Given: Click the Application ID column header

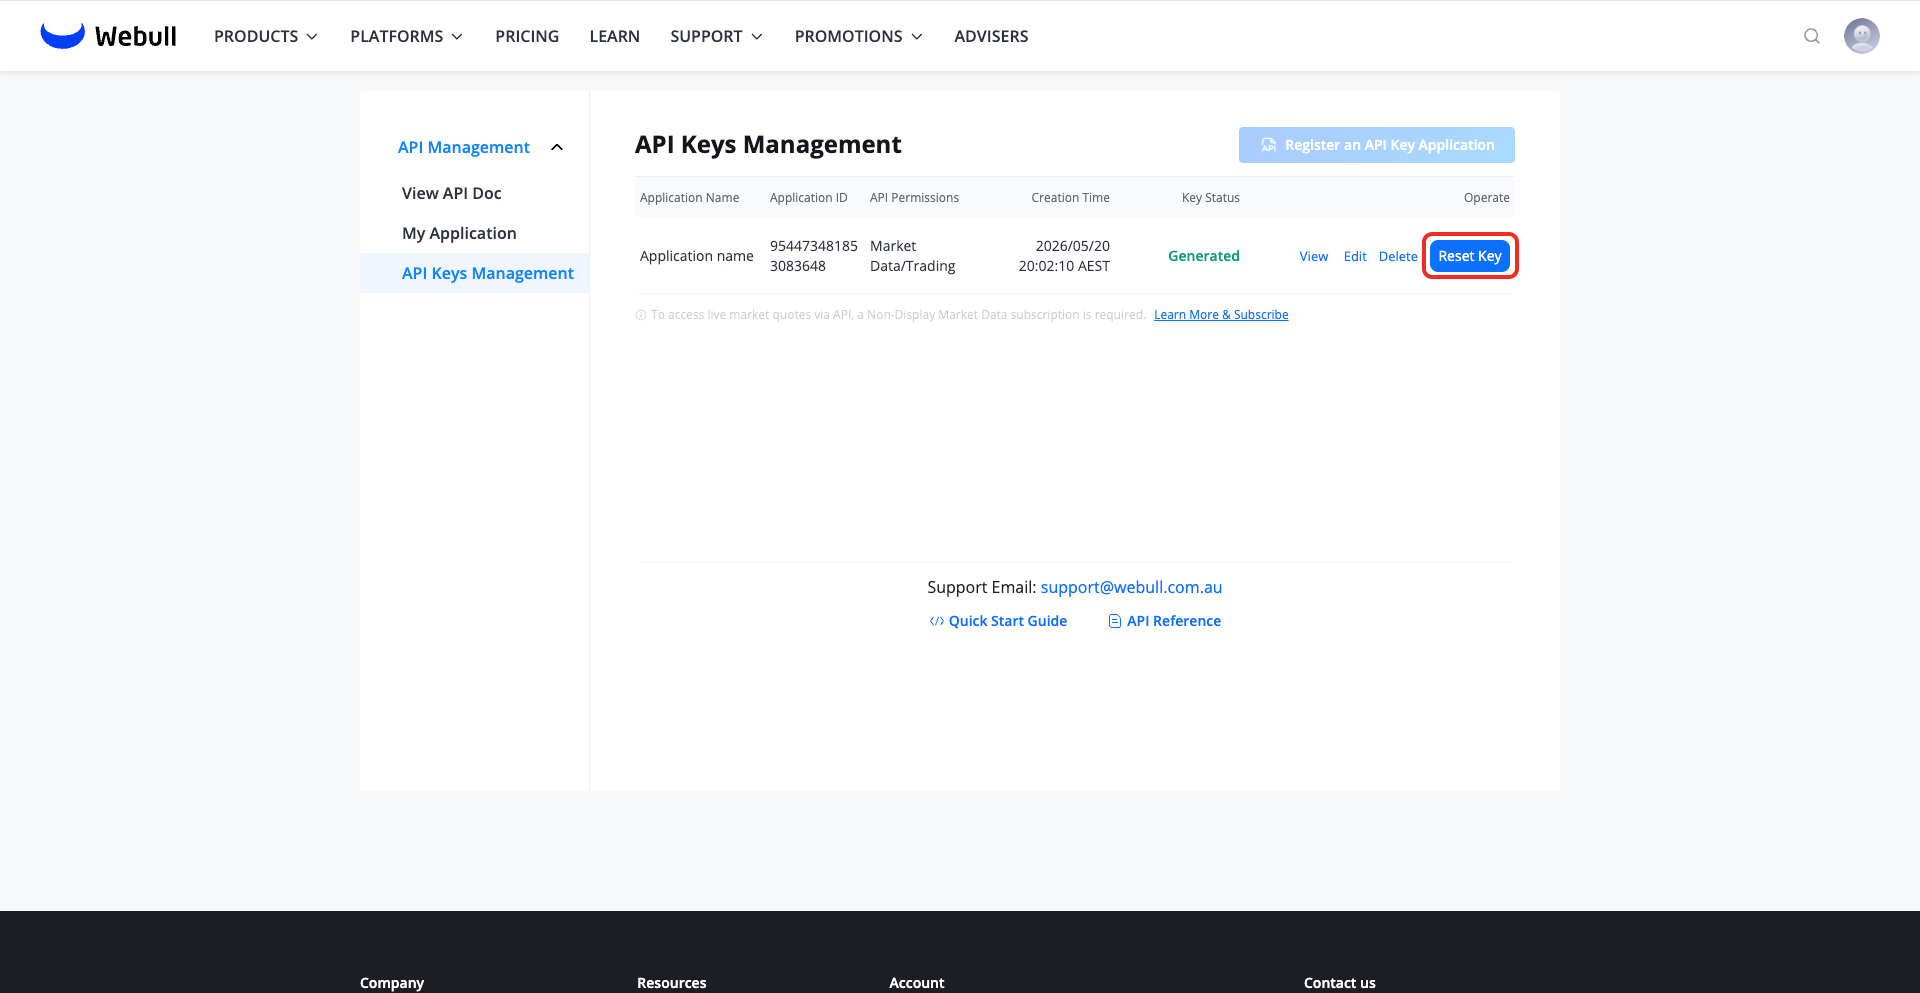Looking at the screenshot, I should tap(809, 198).
